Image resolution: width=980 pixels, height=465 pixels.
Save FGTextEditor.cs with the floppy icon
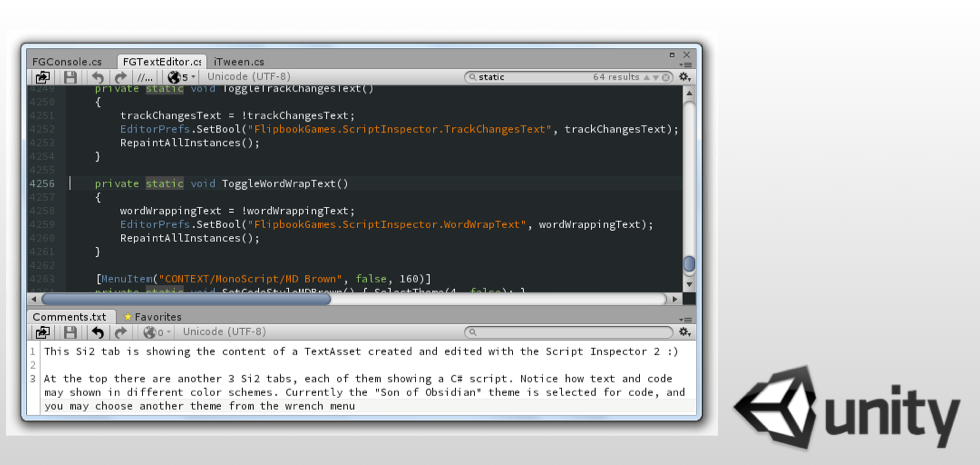tap(71, 78)
